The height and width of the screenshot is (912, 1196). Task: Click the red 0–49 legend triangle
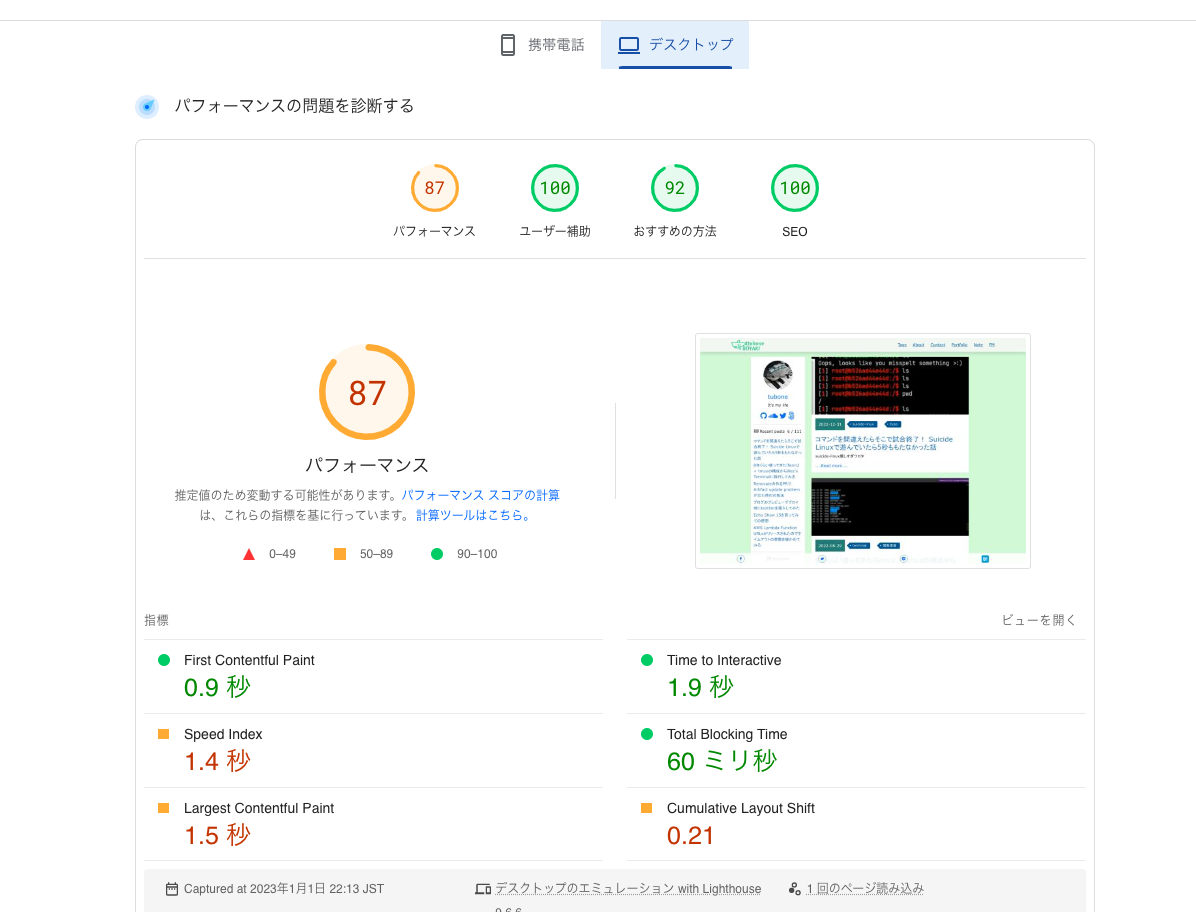(x=248, y=553)
